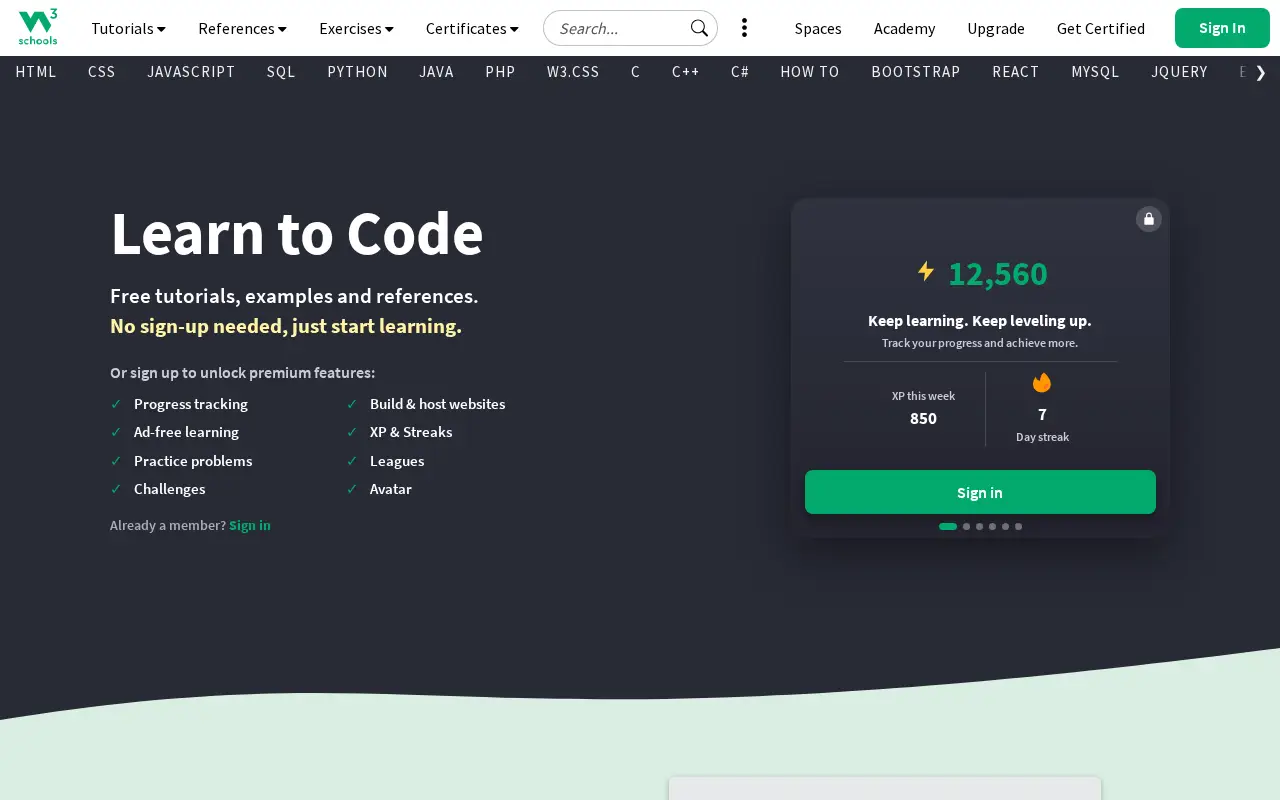Viewport: 1280px width, 800px height.
Task: Click the W3Schools logo
Action: (38, 27)
